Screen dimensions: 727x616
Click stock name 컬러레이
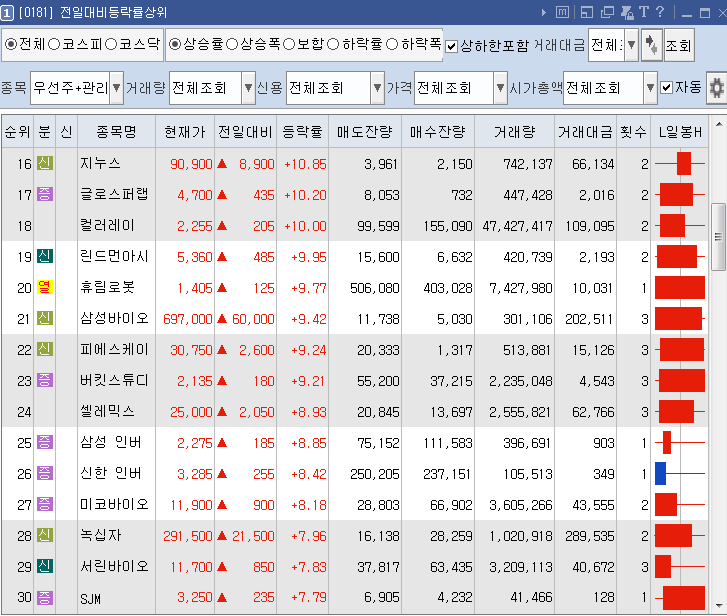coord(108,226)
